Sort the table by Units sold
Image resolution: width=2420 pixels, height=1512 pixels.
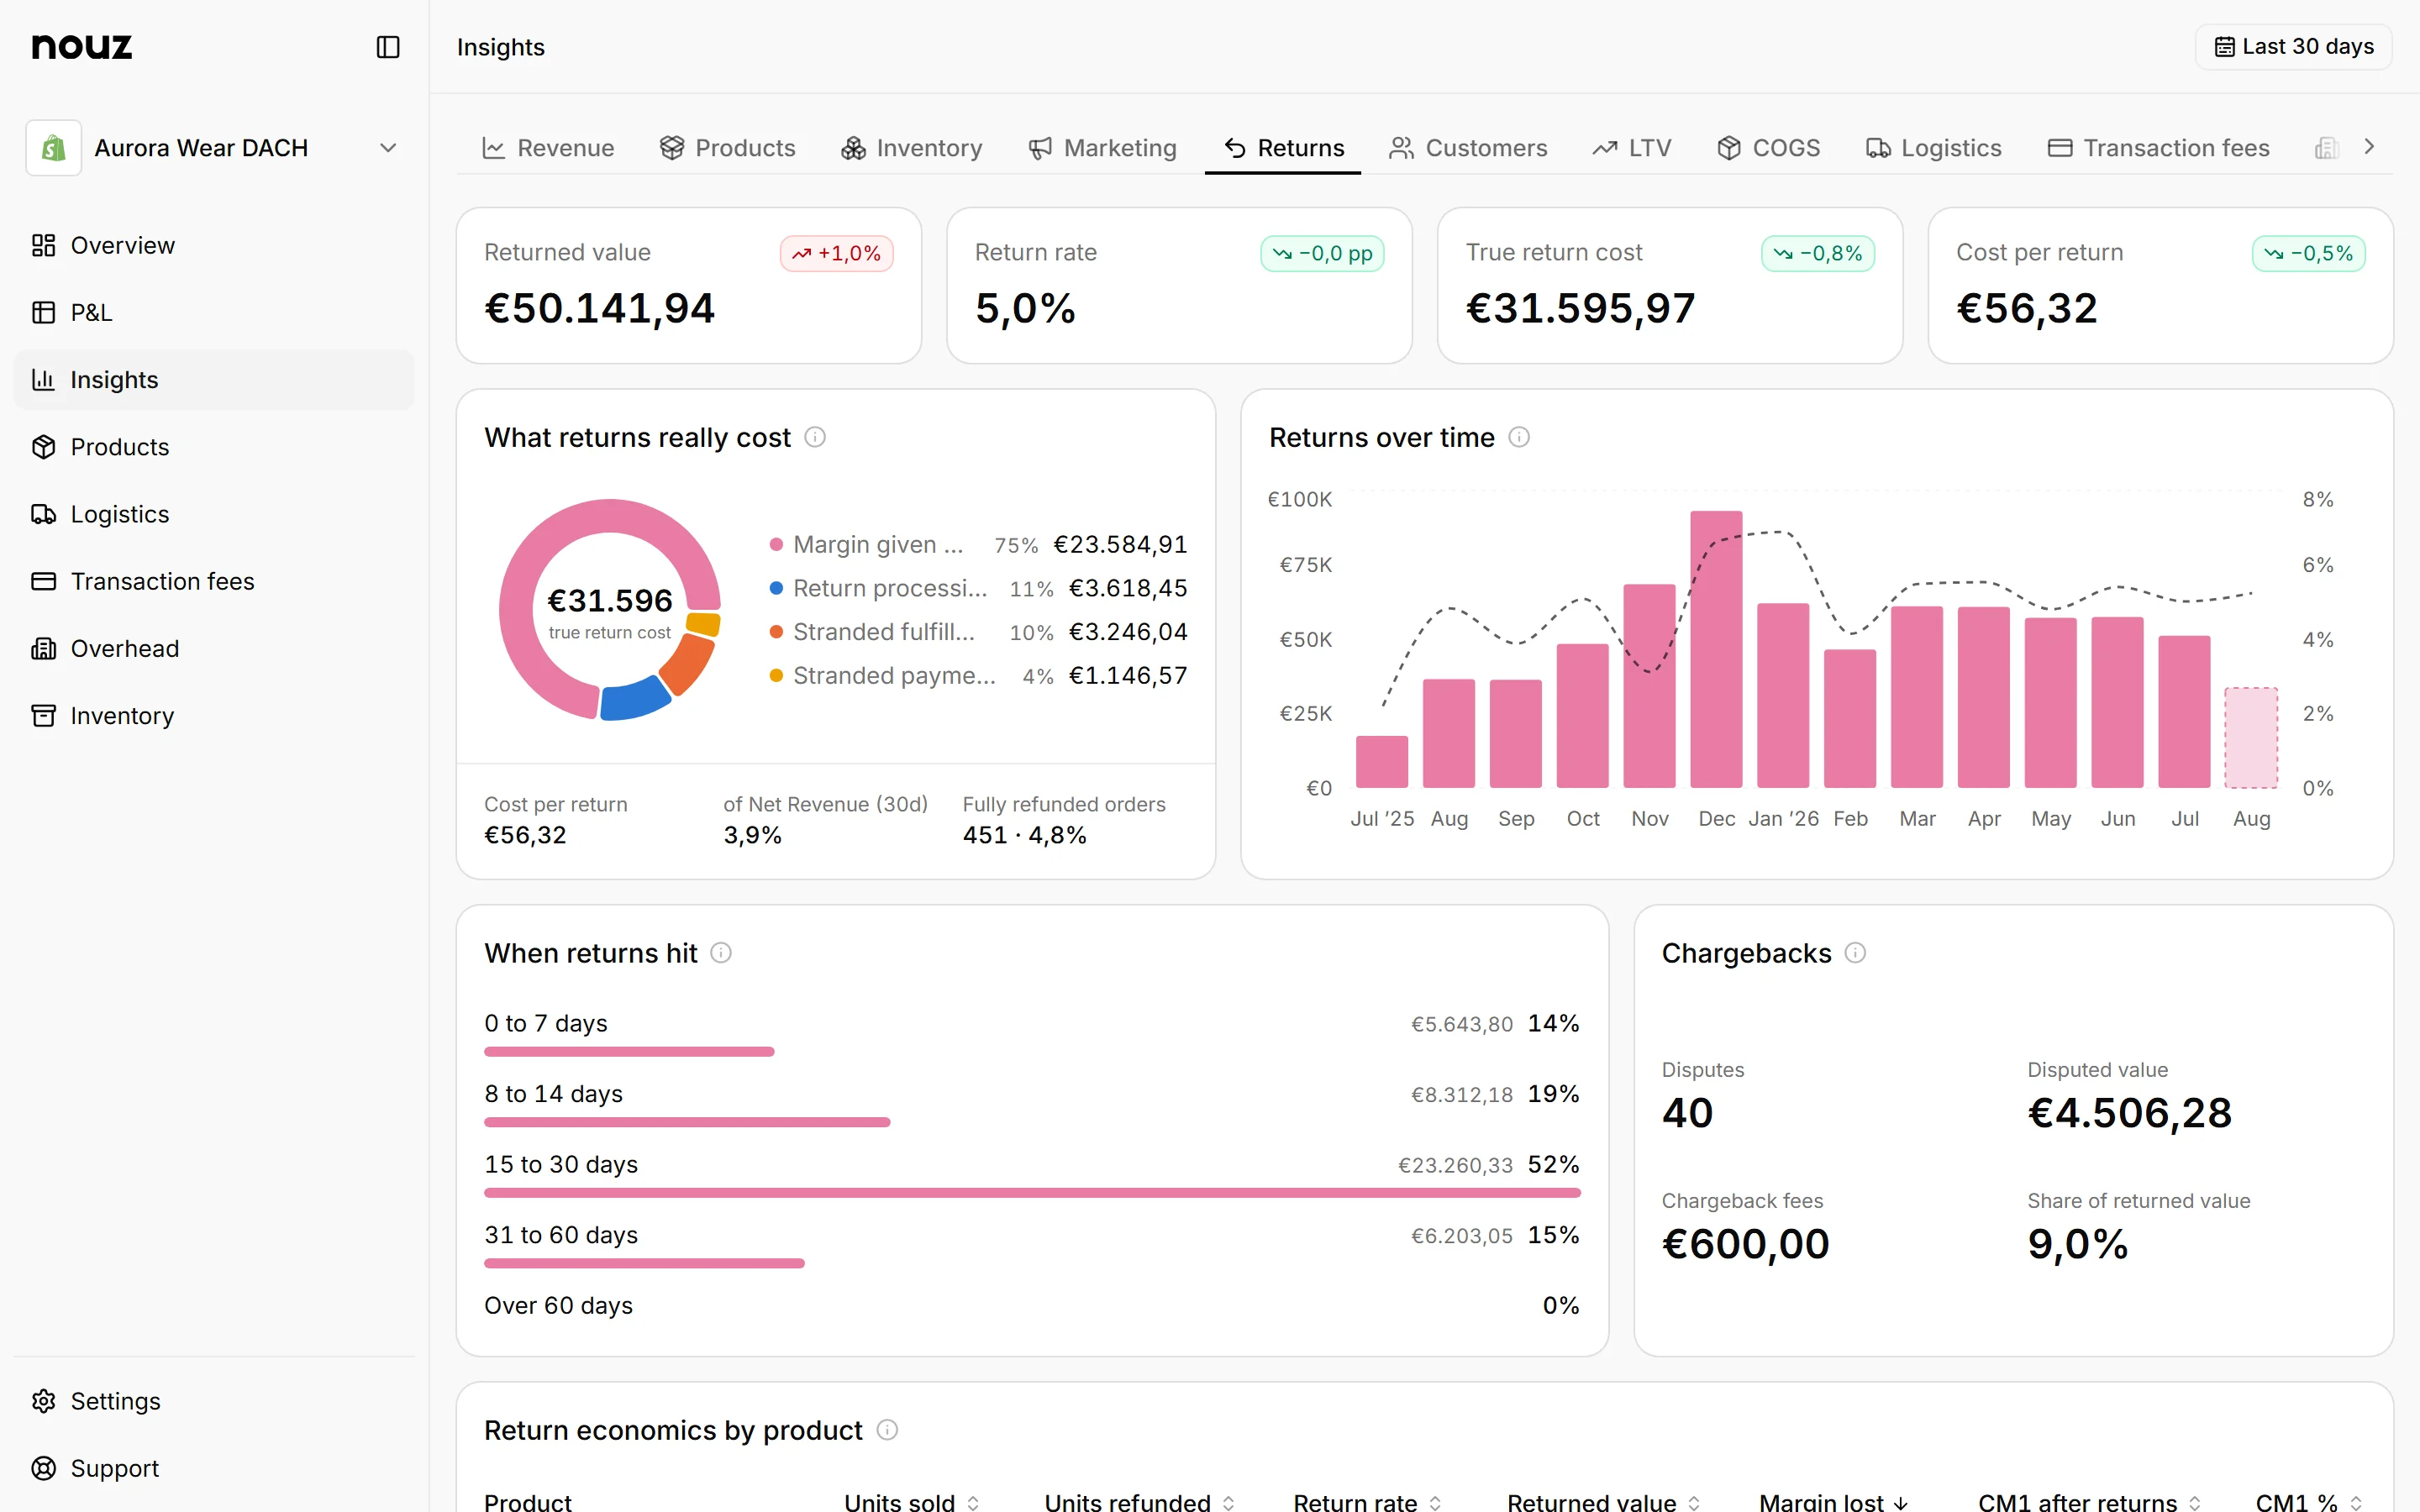[x=911, y=1502]
